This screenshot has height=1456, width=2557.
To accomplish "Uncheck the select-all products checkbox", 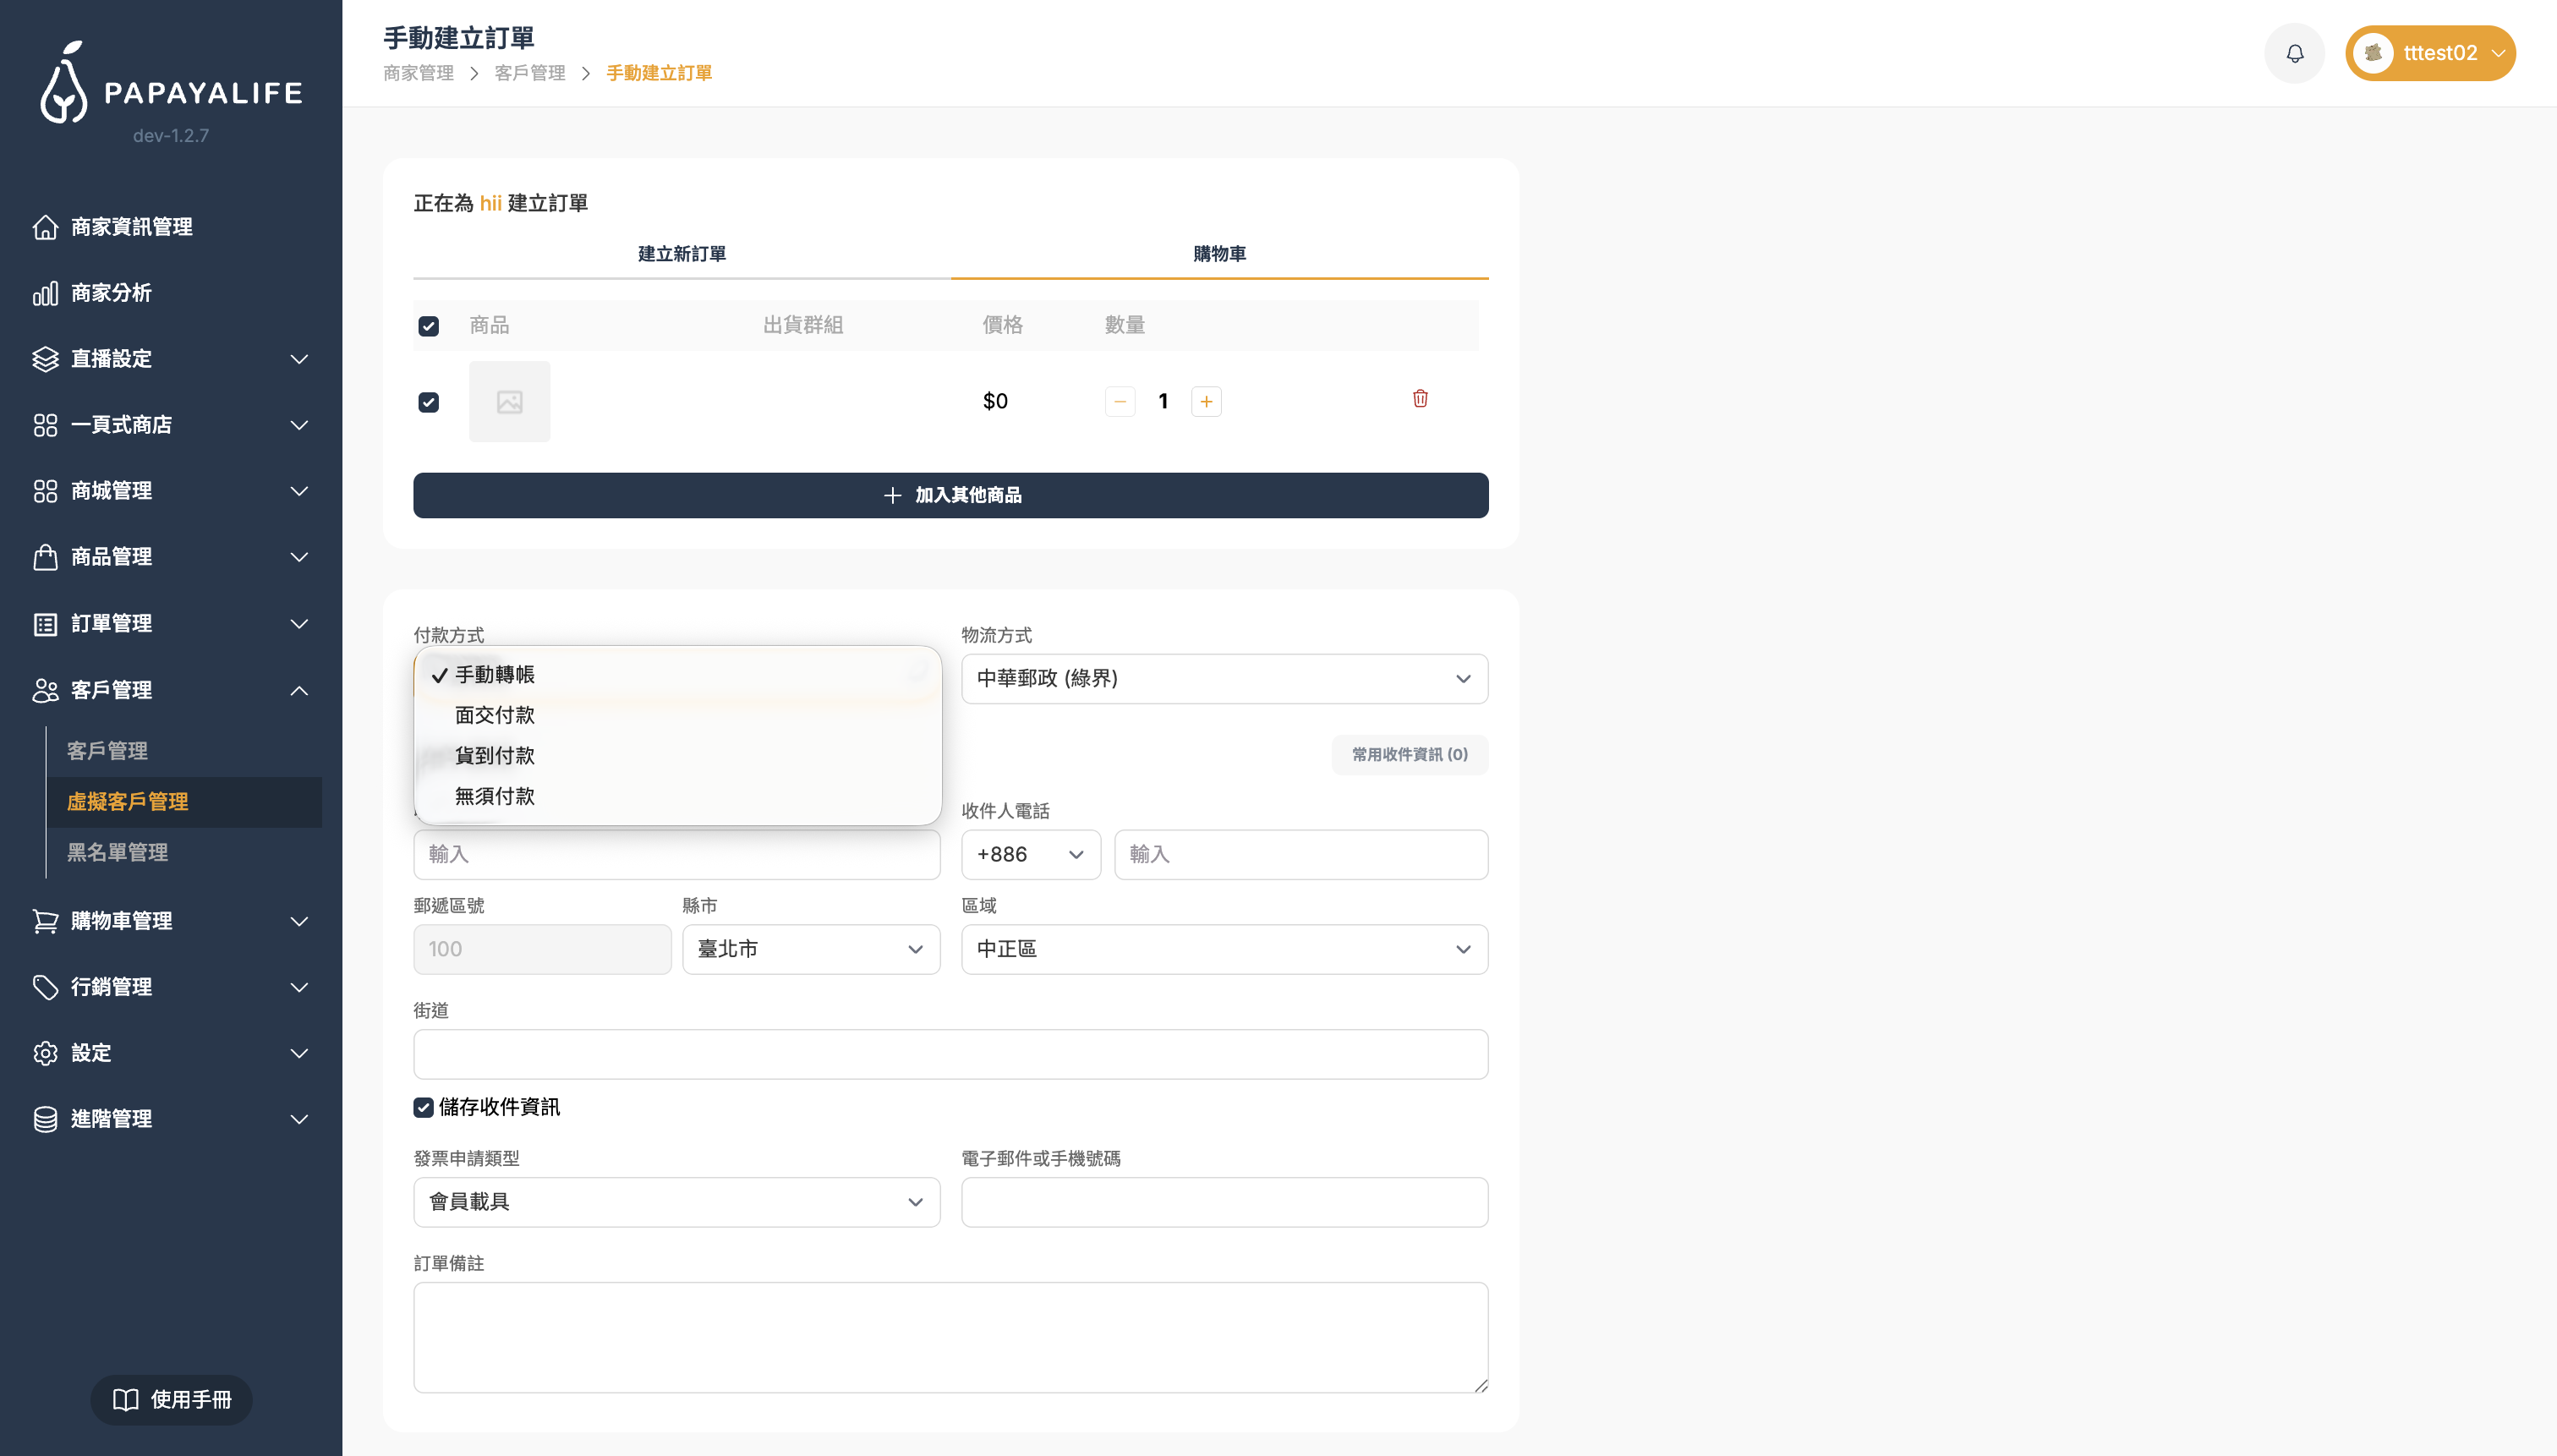I will point(429,325).
